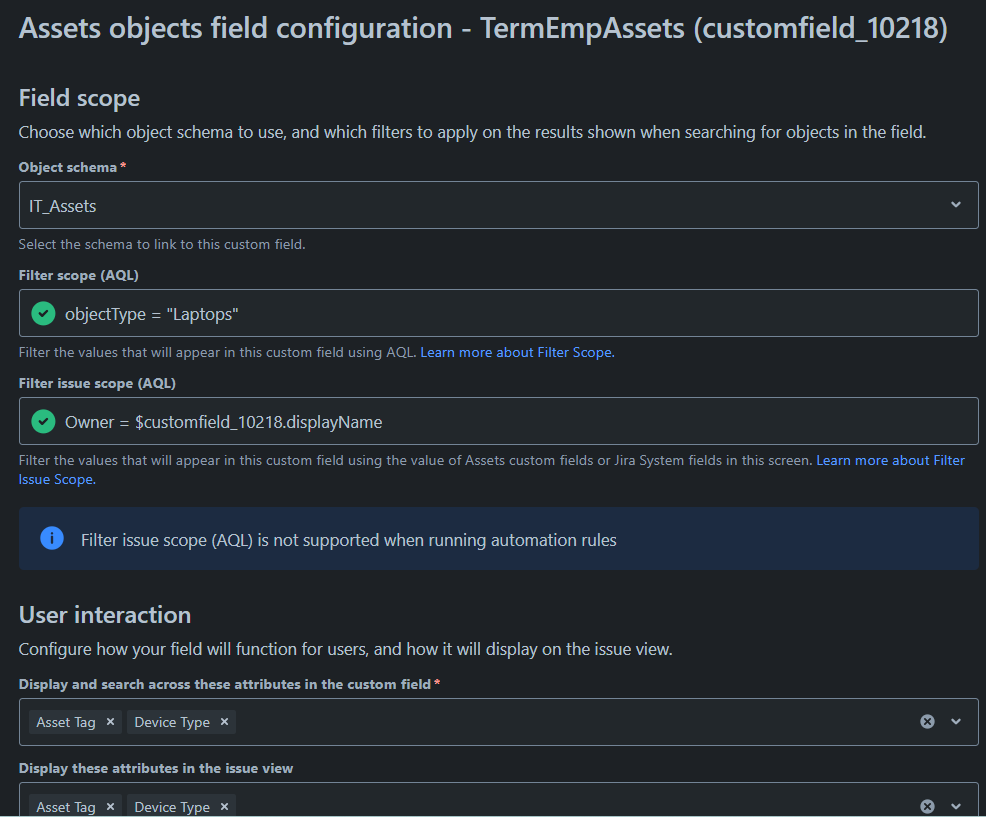Viewport: 986px width, 817px height.
Task: Click Device Type chip in issue view field
Action: click(x=172, y=806)
